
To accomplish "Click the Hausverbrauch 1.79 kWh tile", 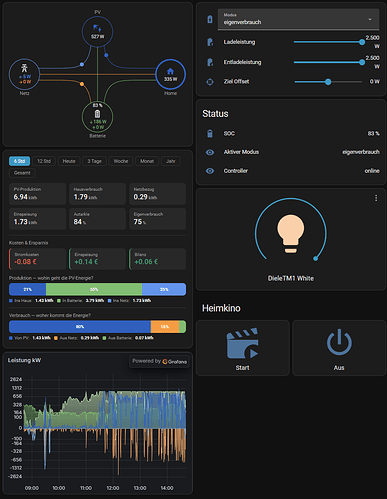I will (97, 194).
